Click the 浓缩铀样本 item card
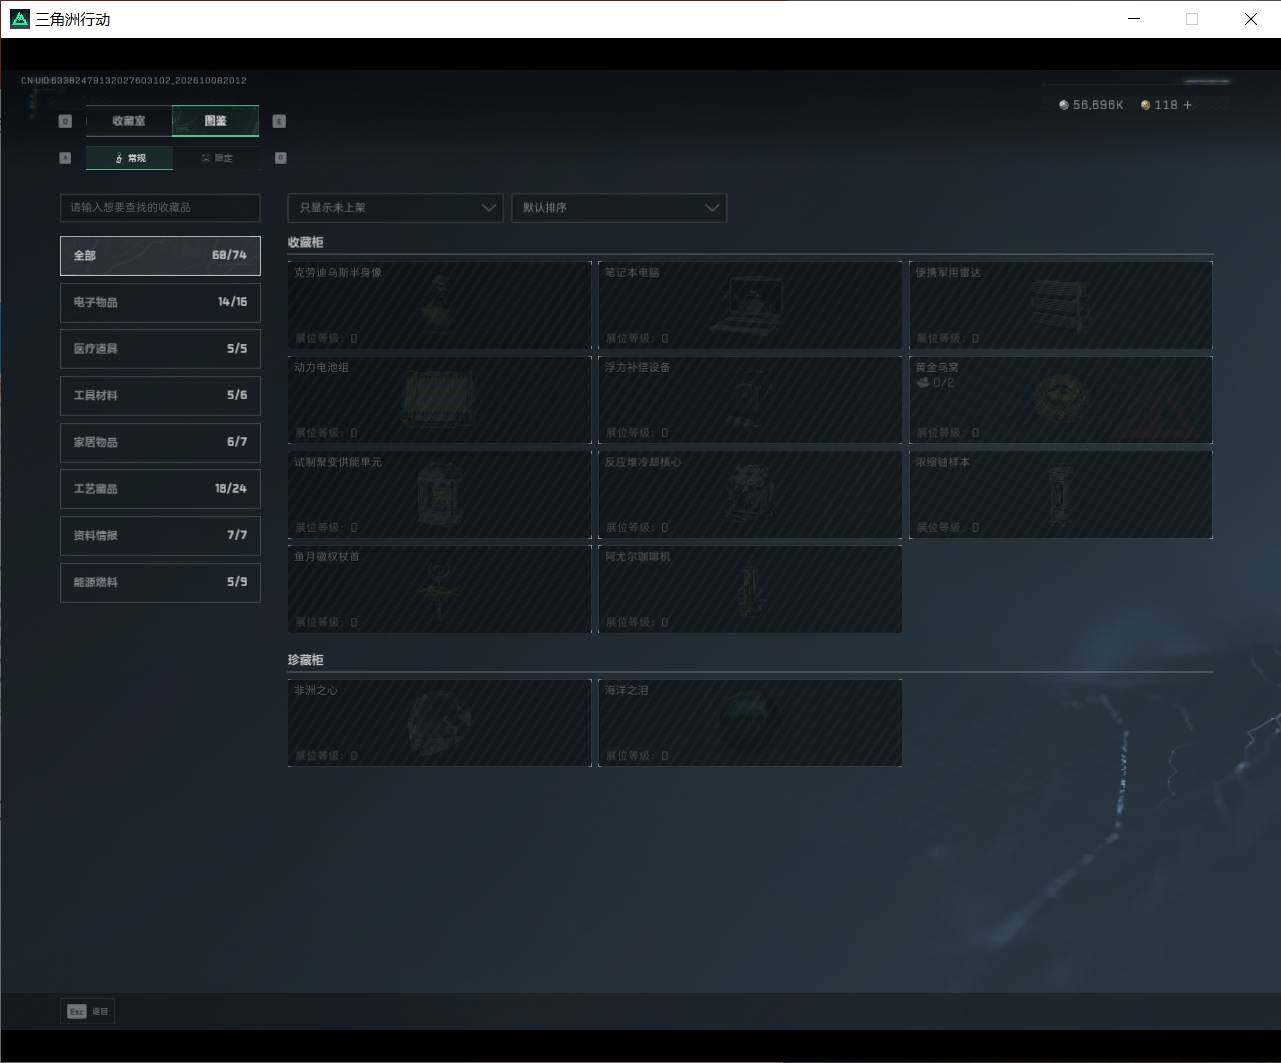This screenshot has height=1063, width=1281. click(x=1061, y=495)
